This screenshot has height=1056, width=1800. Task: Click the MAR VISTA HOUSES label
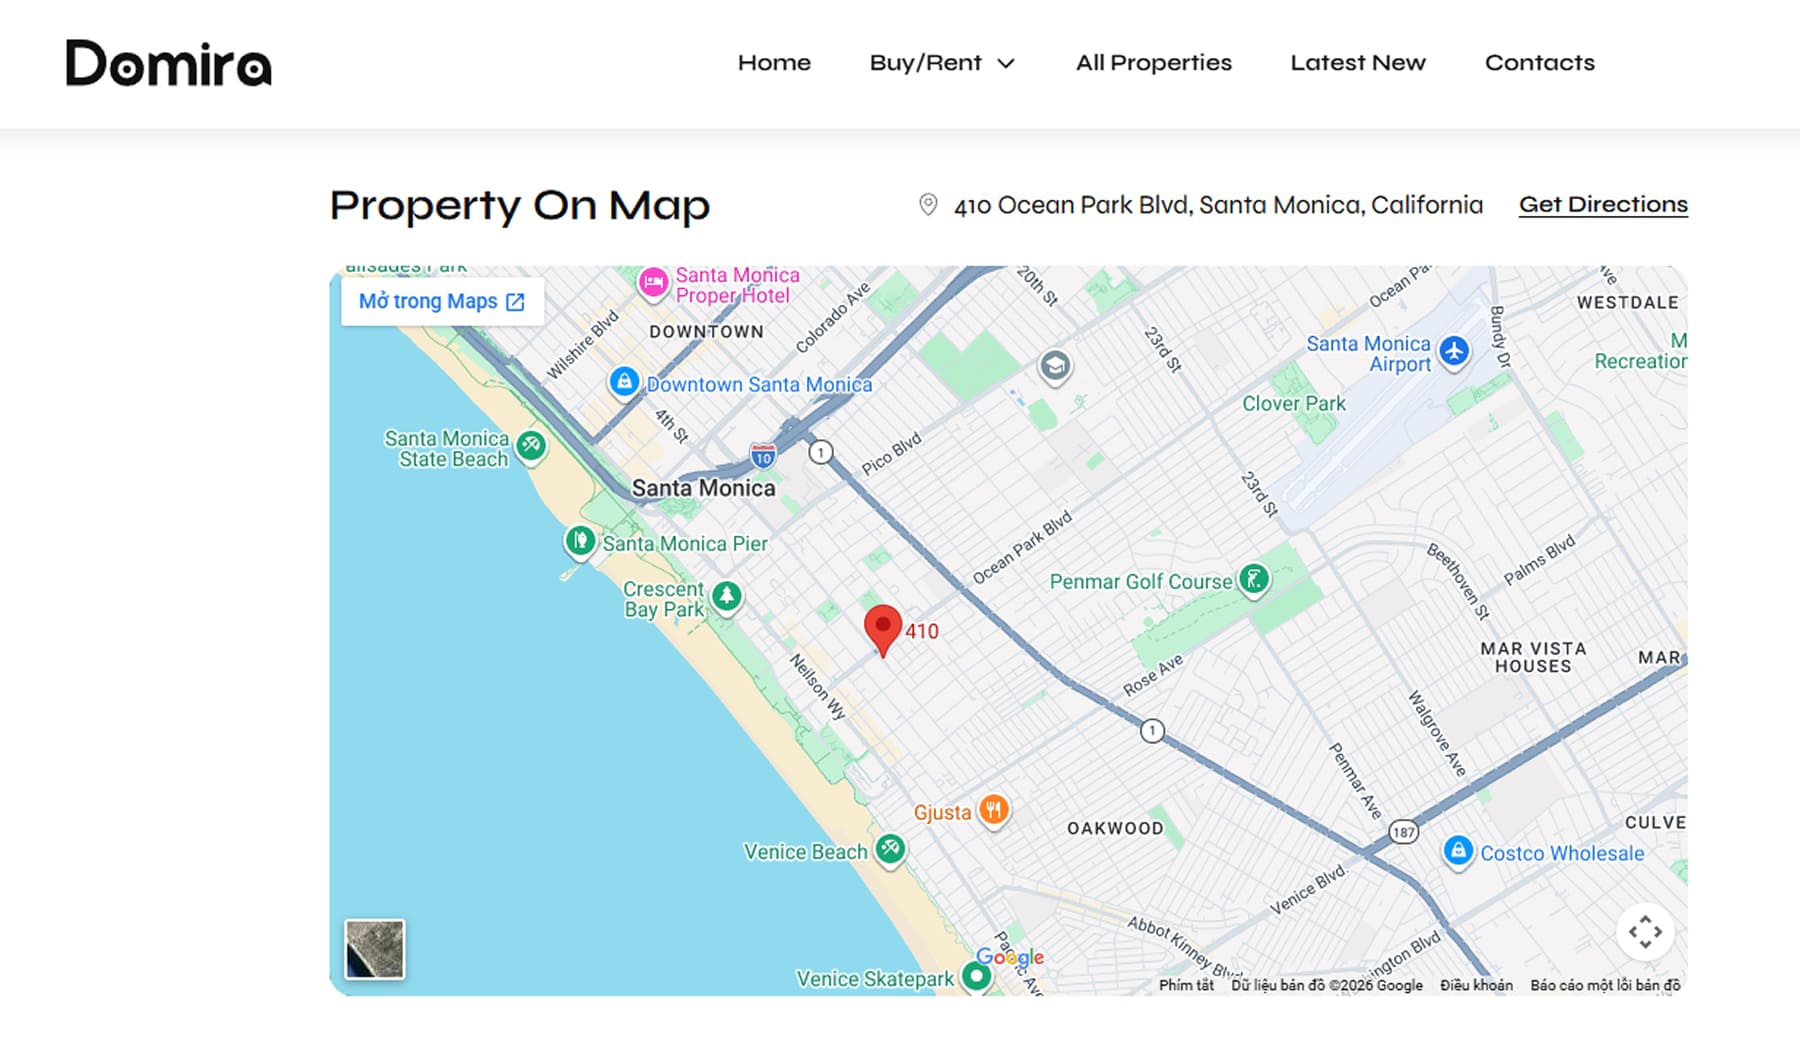(x=1533, y=657)
